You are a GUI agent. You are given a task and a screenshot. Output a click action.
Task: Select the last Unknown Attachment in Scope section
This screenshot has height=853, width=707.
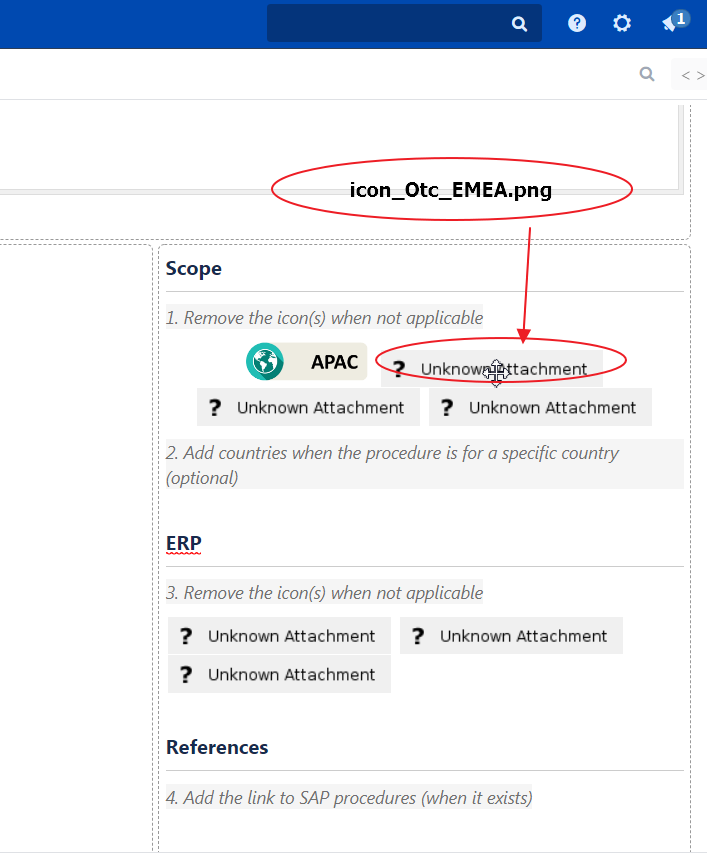(540, 408)
